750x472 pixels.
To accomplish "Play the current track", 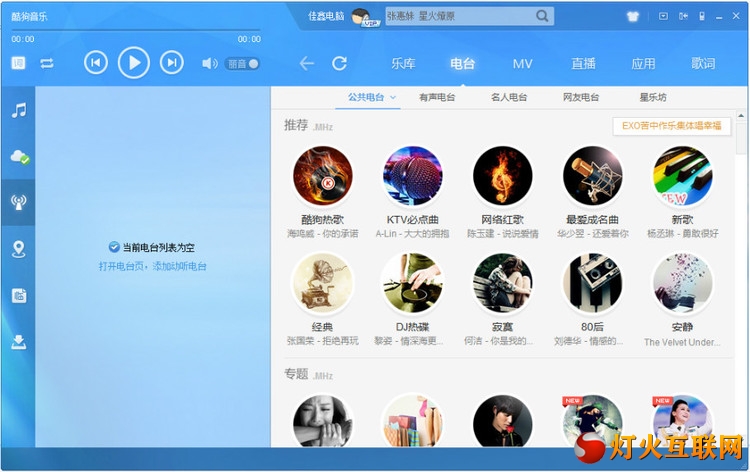I will click(134, 63).
